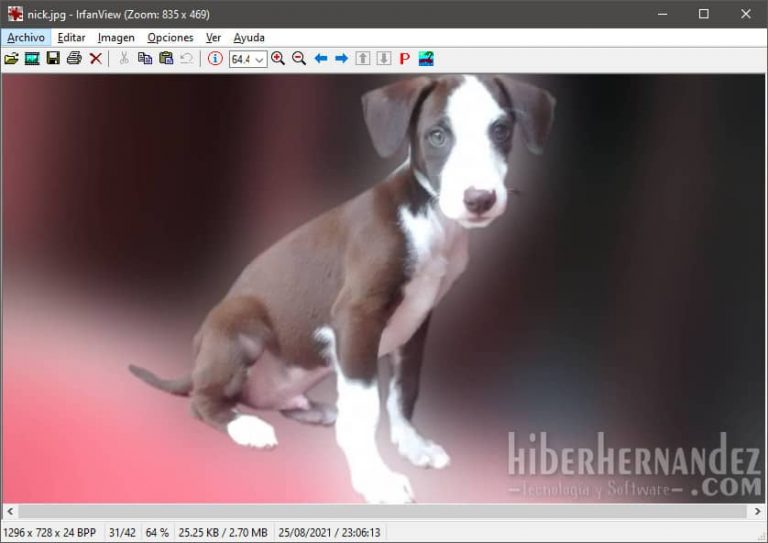Expand the zoom percentage dropdown

[x=260, y=60]
